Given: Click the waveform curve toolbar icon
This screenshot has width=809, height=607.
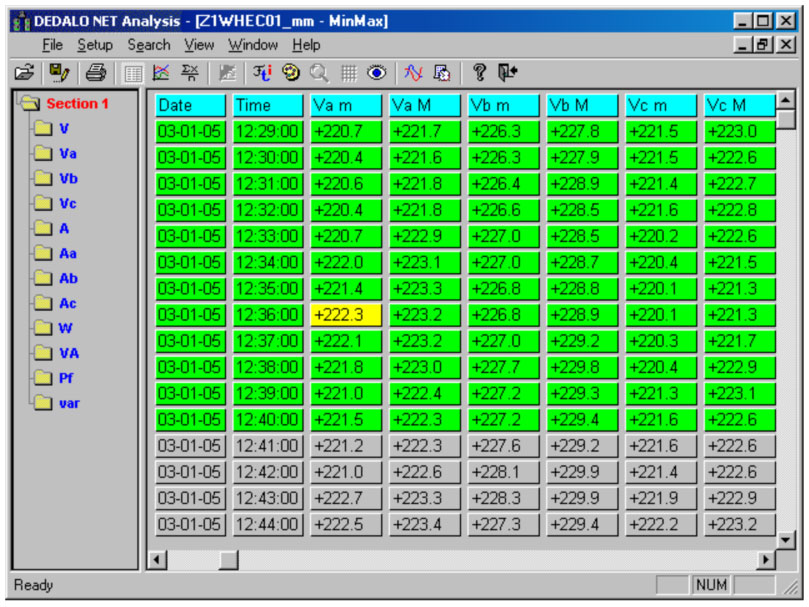Looking at the screenshot, I should [413, 73].
